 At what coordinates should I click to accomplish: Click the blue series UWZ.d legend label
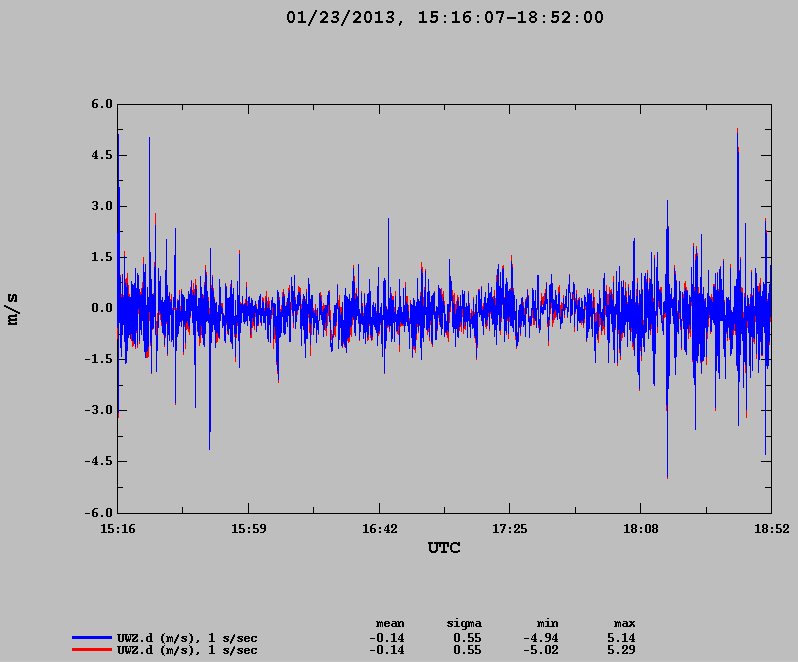coord(187,638)
